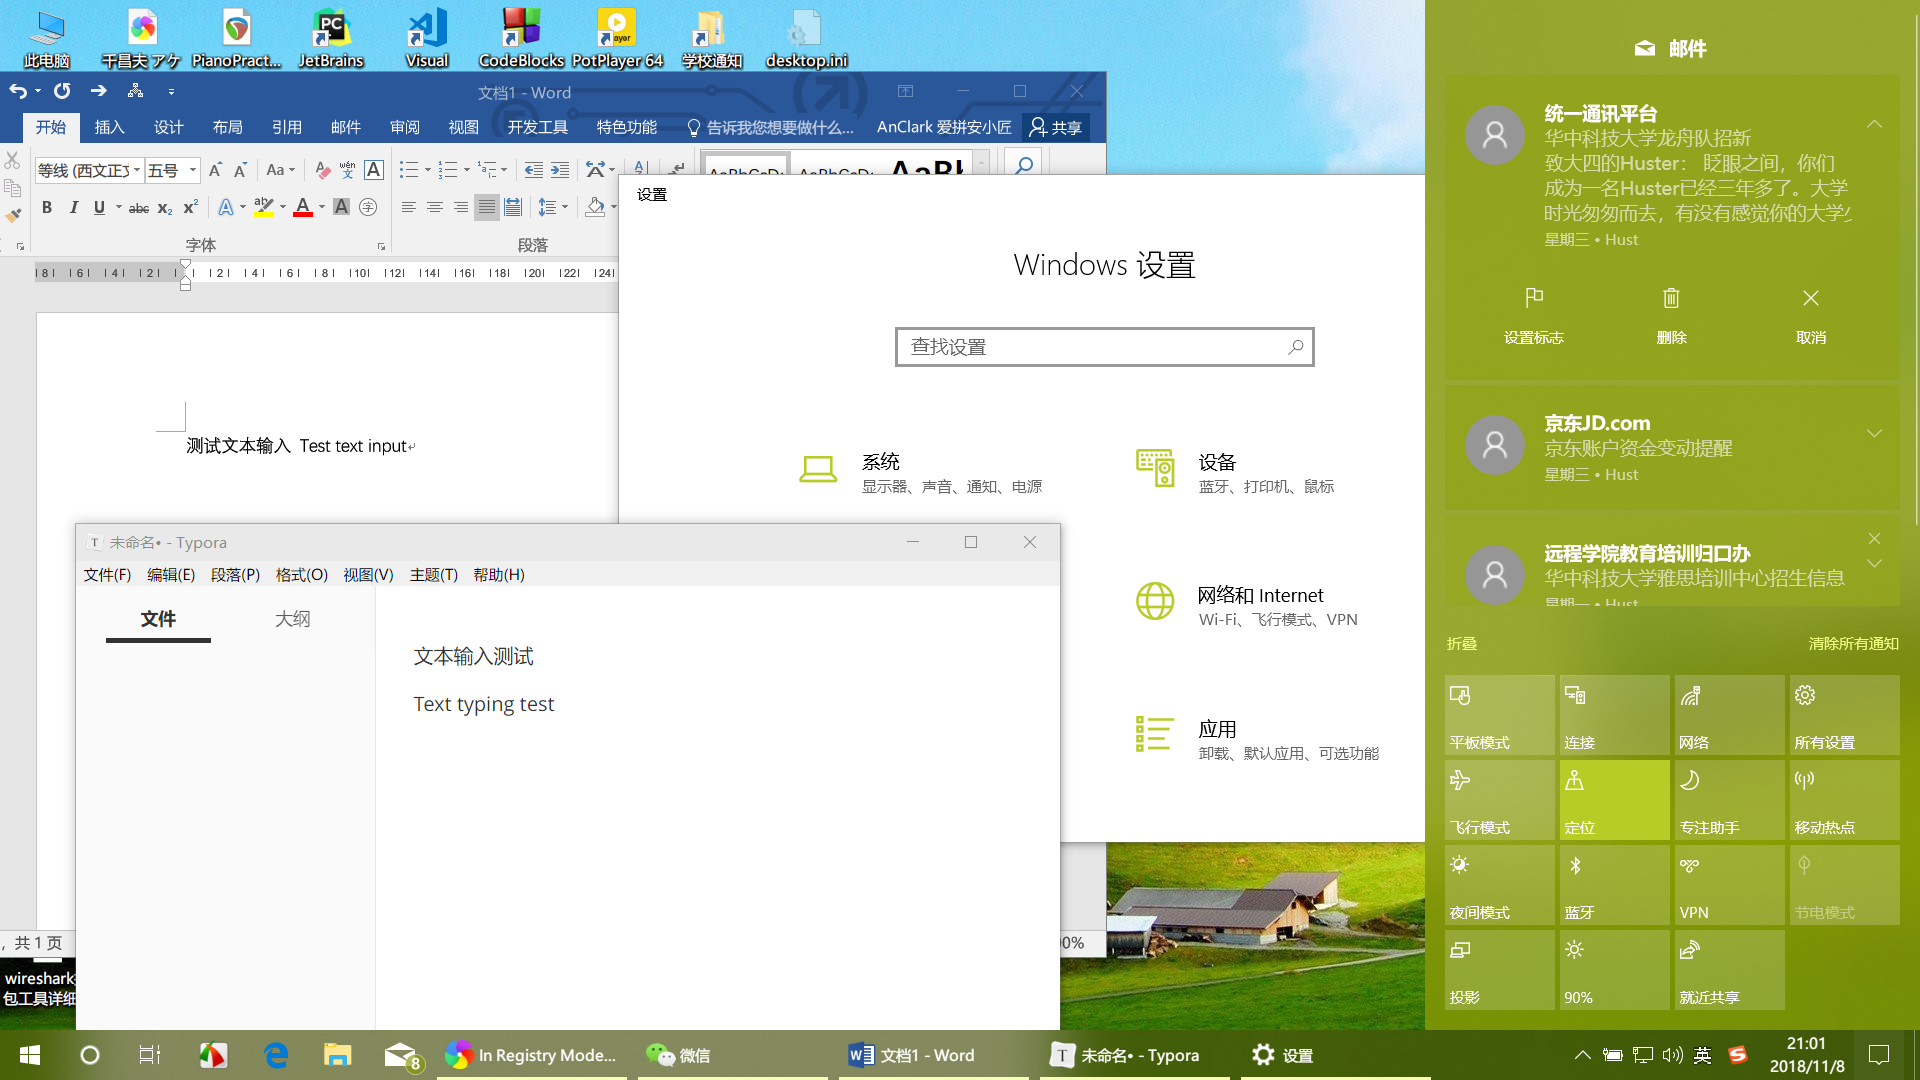Open Task View from the taskbar

coord(150,1055)
